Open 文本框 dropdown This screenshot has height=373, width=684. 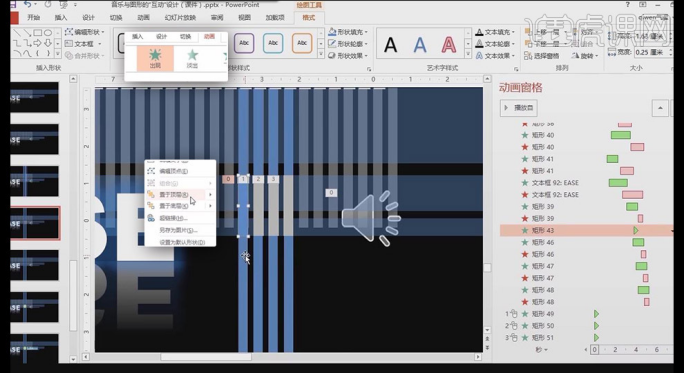(x=83, y=44)
